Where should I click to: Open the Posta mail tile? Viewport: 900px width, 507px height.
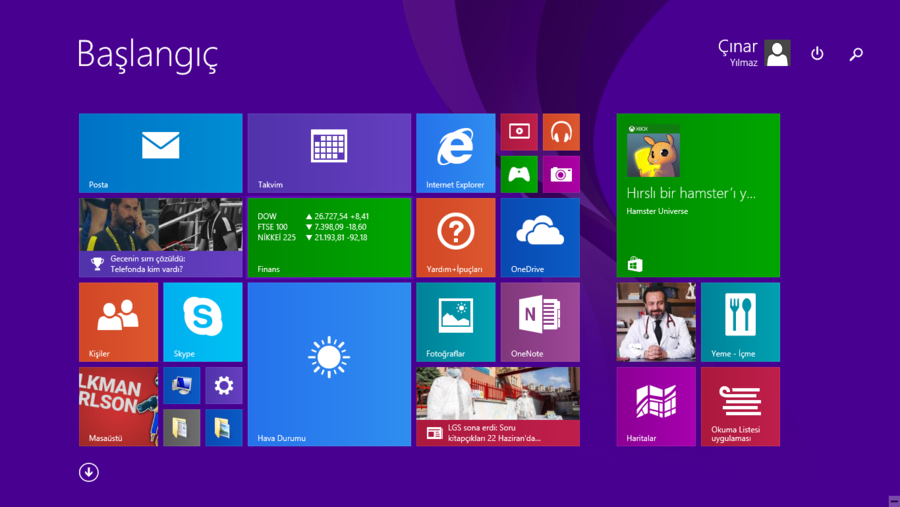click(160, 152)
